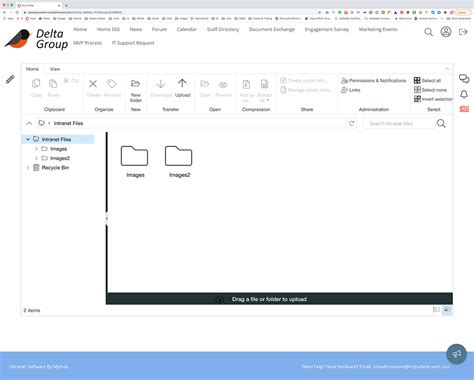Click the Delete X icon
This screenshot has width=474, height=380.
93,84
